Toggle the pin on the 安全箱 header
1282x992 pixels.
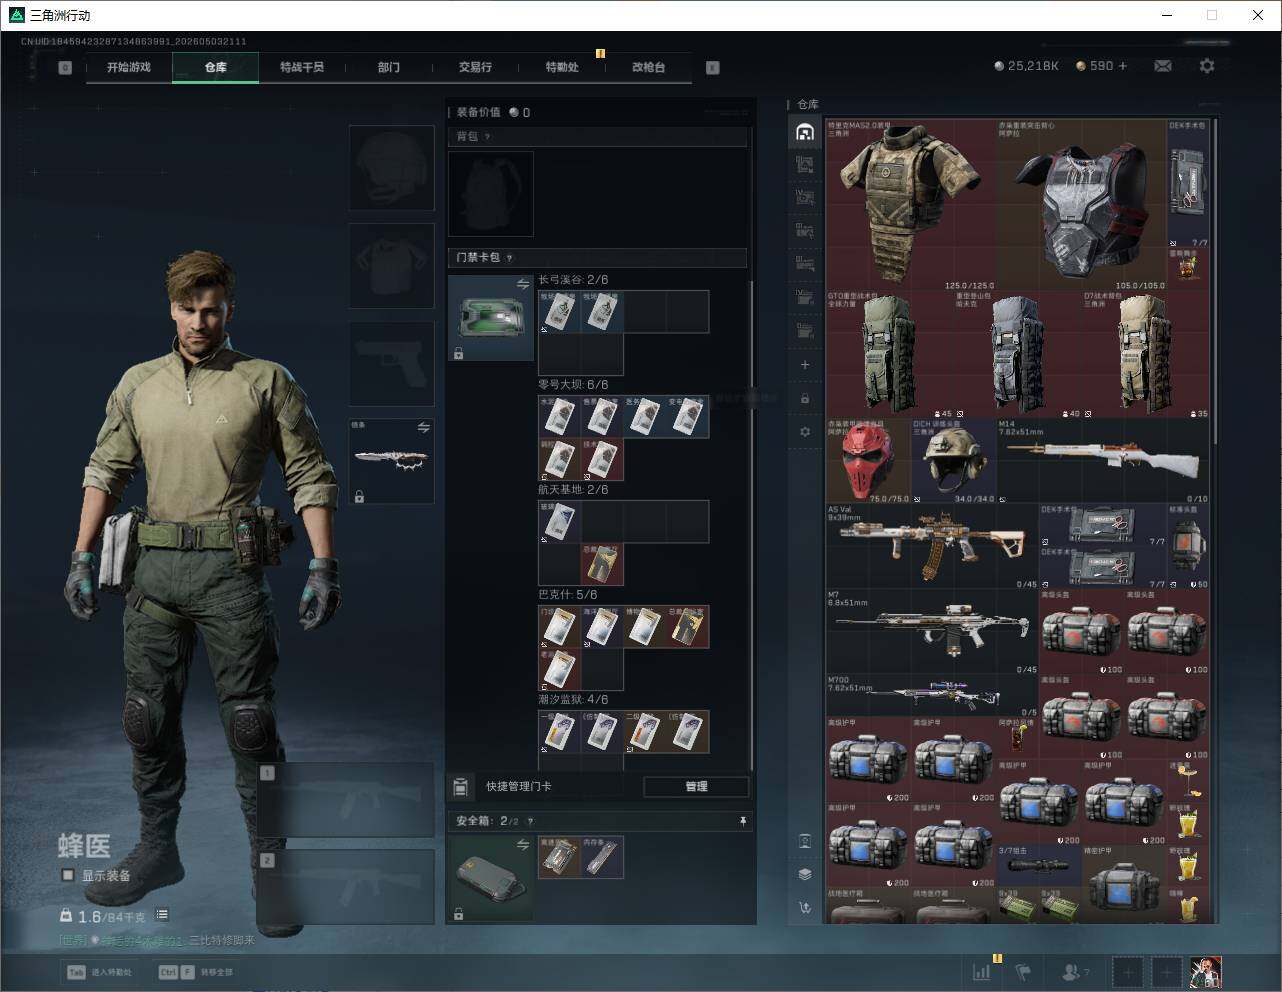coord(743,821)
